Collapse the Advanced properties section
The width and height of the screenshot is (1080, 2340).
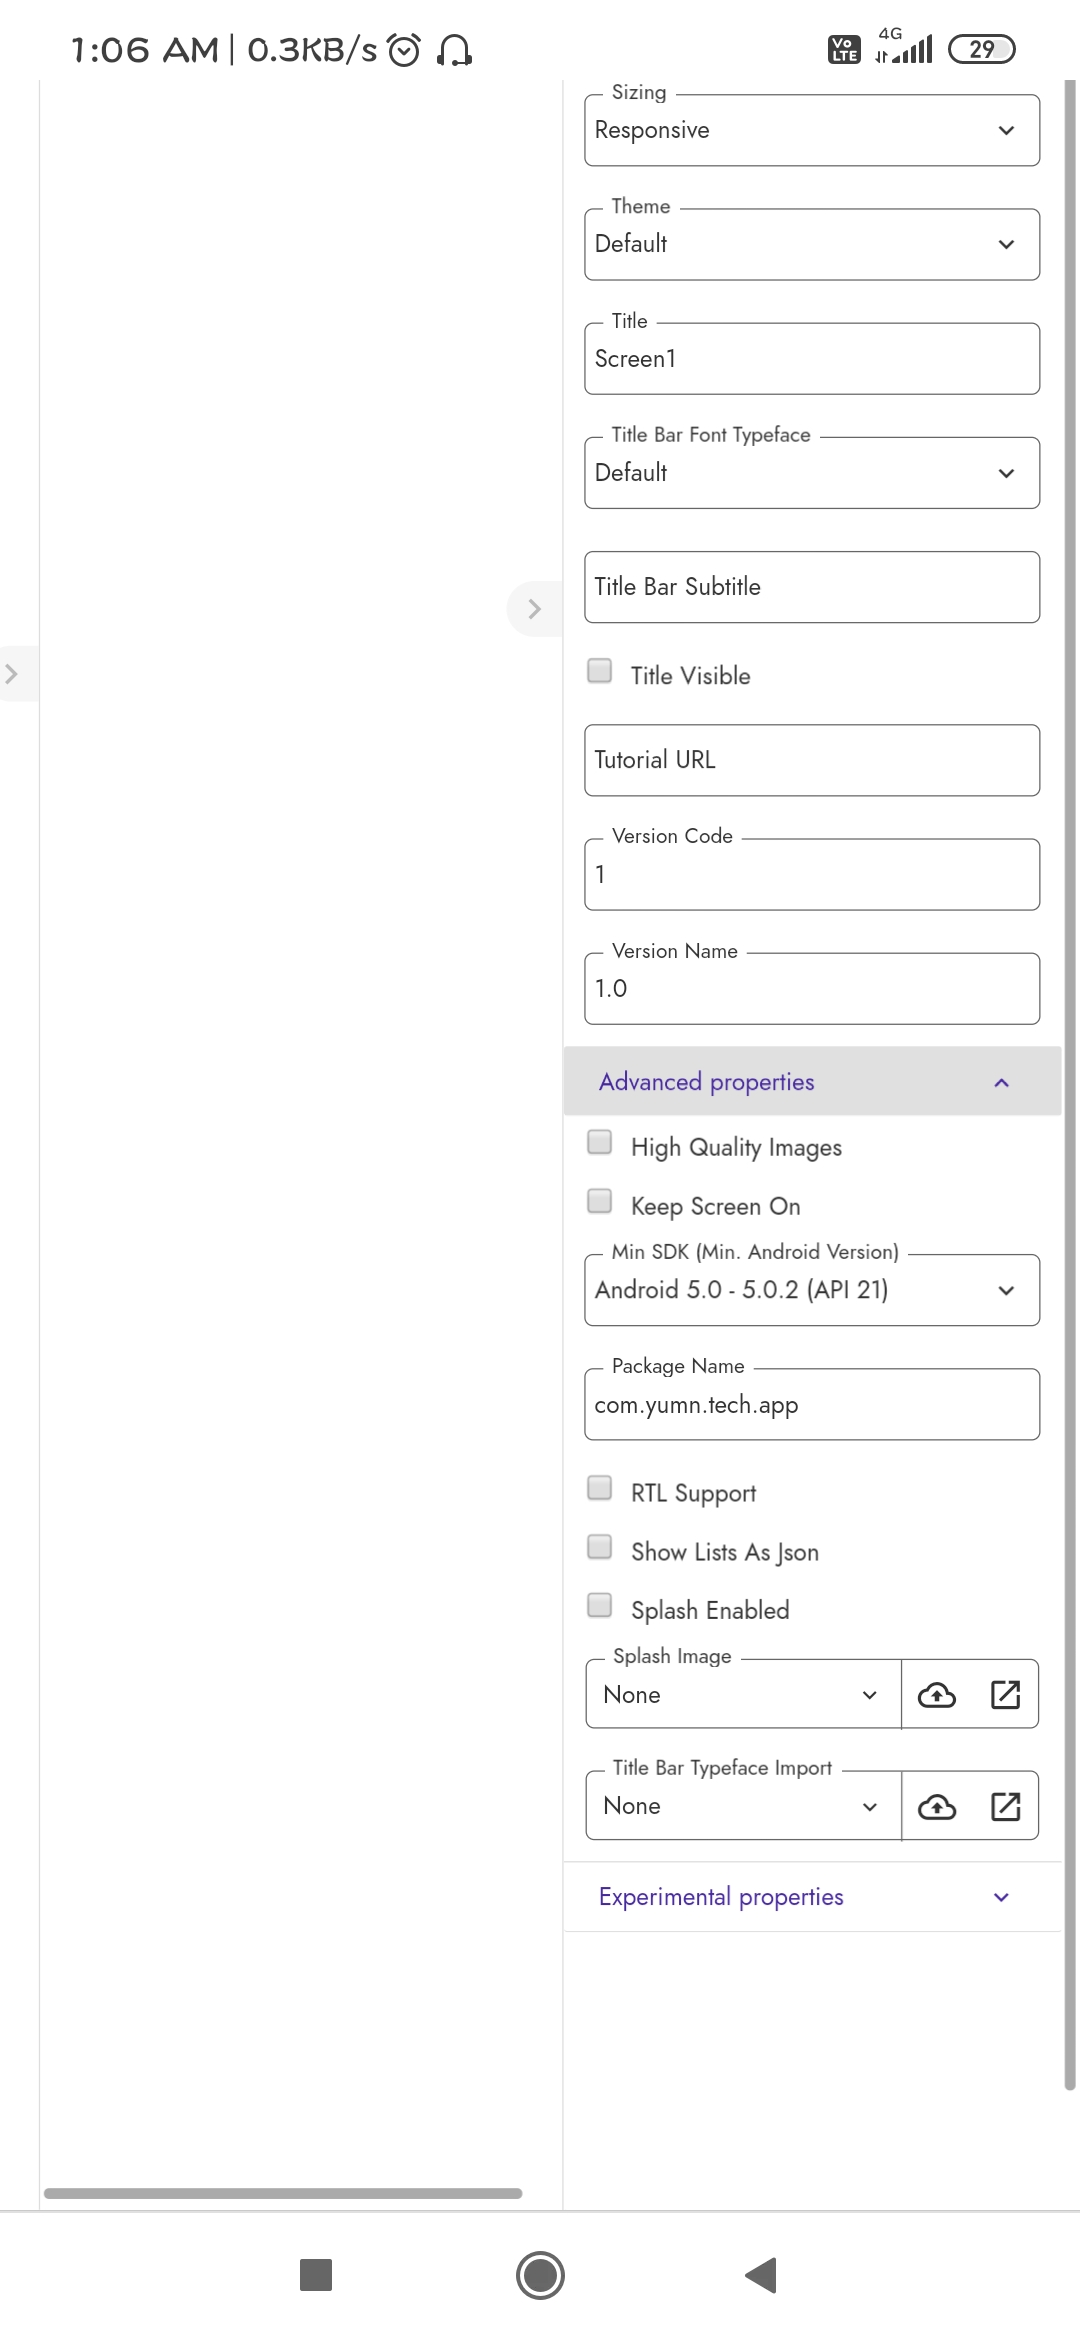tap(811, 1082)
